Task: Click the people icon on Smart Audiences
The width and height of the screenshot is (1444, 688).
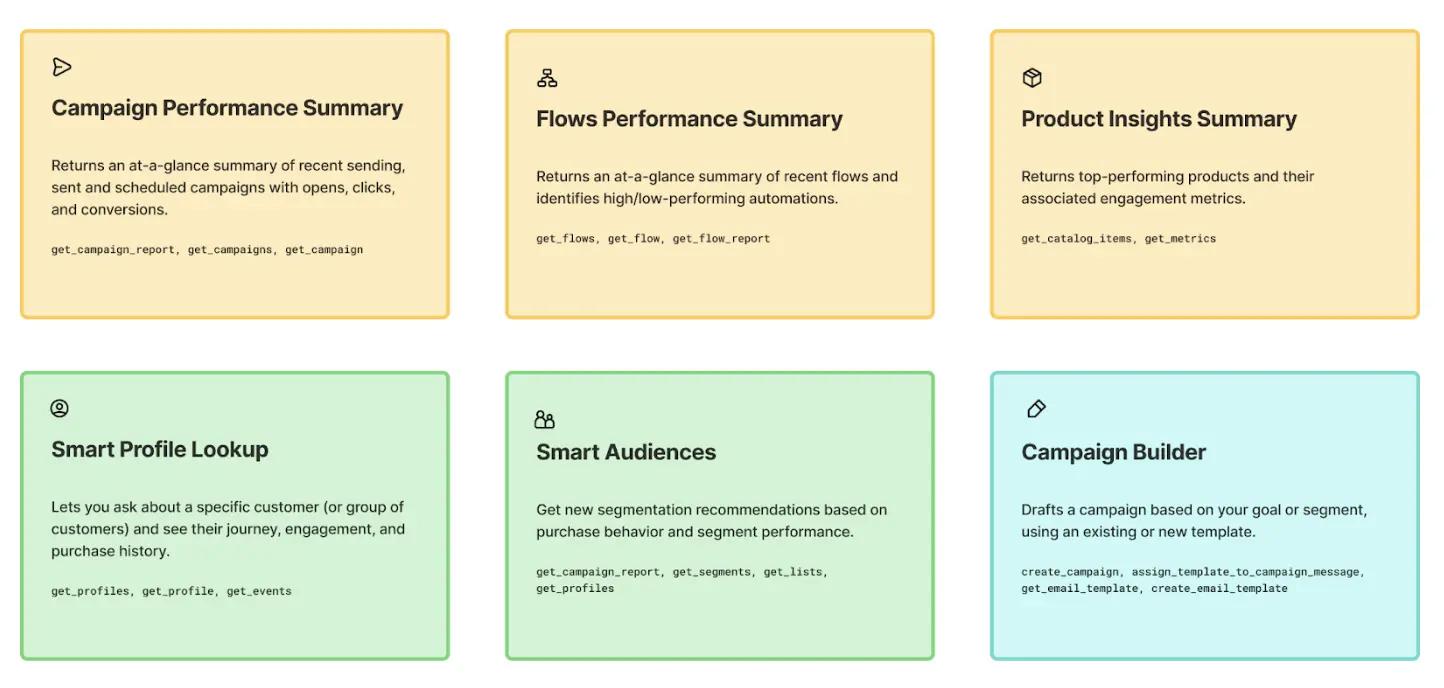Action: (545, 420)
